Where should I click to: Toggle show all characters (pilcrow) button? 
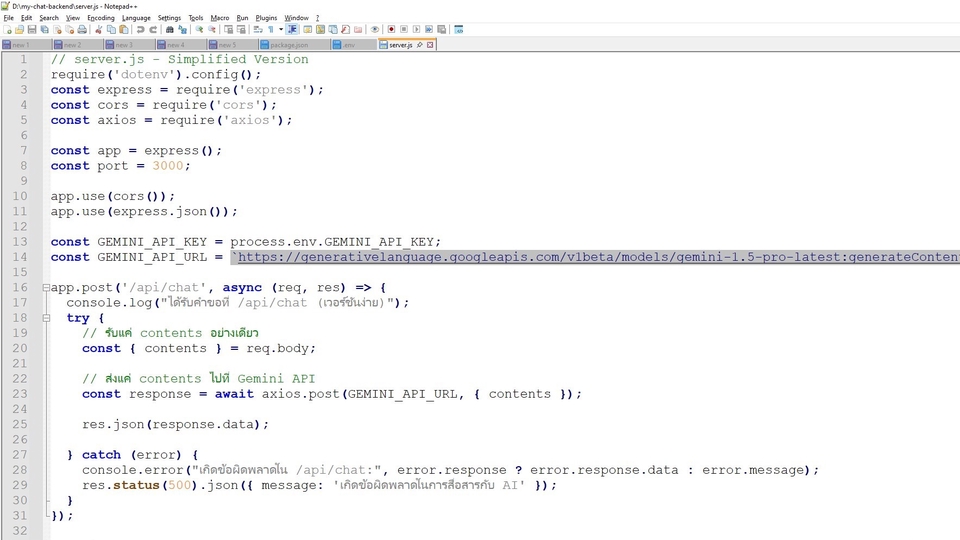(x=271, y=30)
